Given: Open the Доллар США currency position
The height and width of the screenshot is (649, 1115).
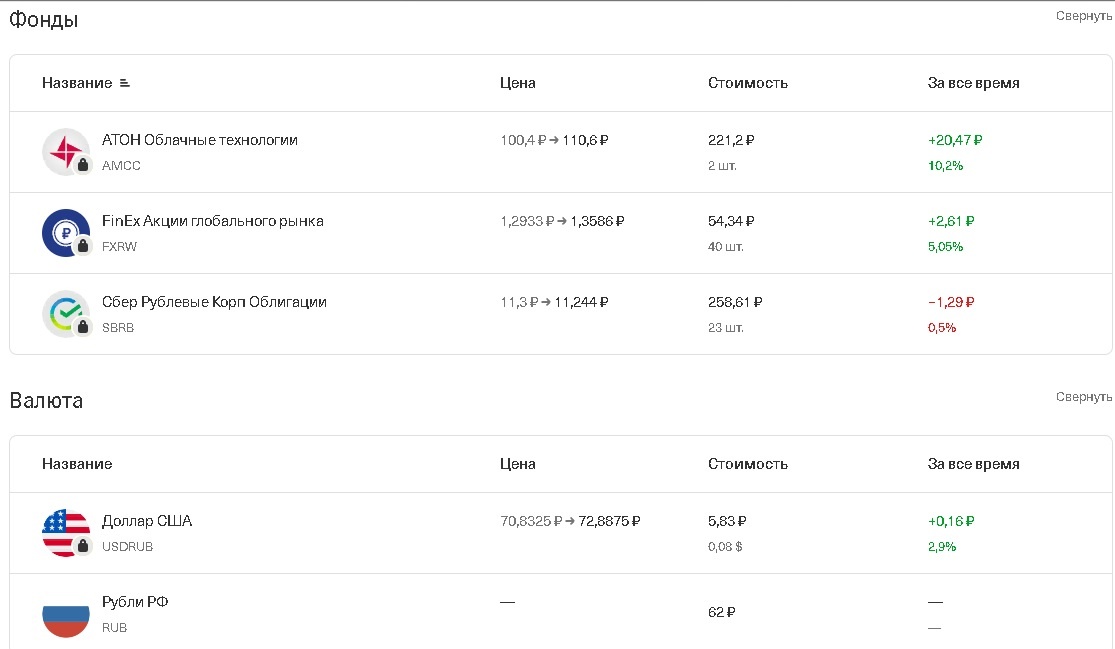Looking at the screenshot, I should tap(147, 521).
